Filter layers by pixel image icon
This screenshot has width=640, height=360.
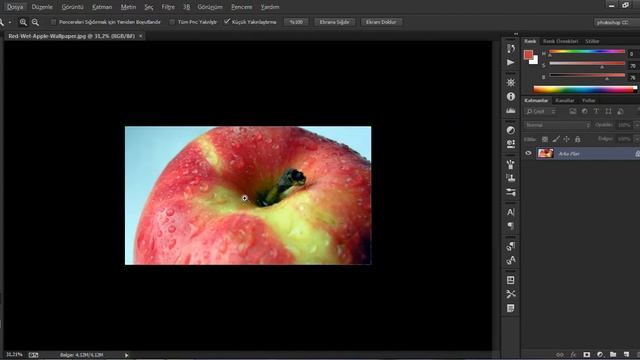pyautogui.click(x=573, y=111)
